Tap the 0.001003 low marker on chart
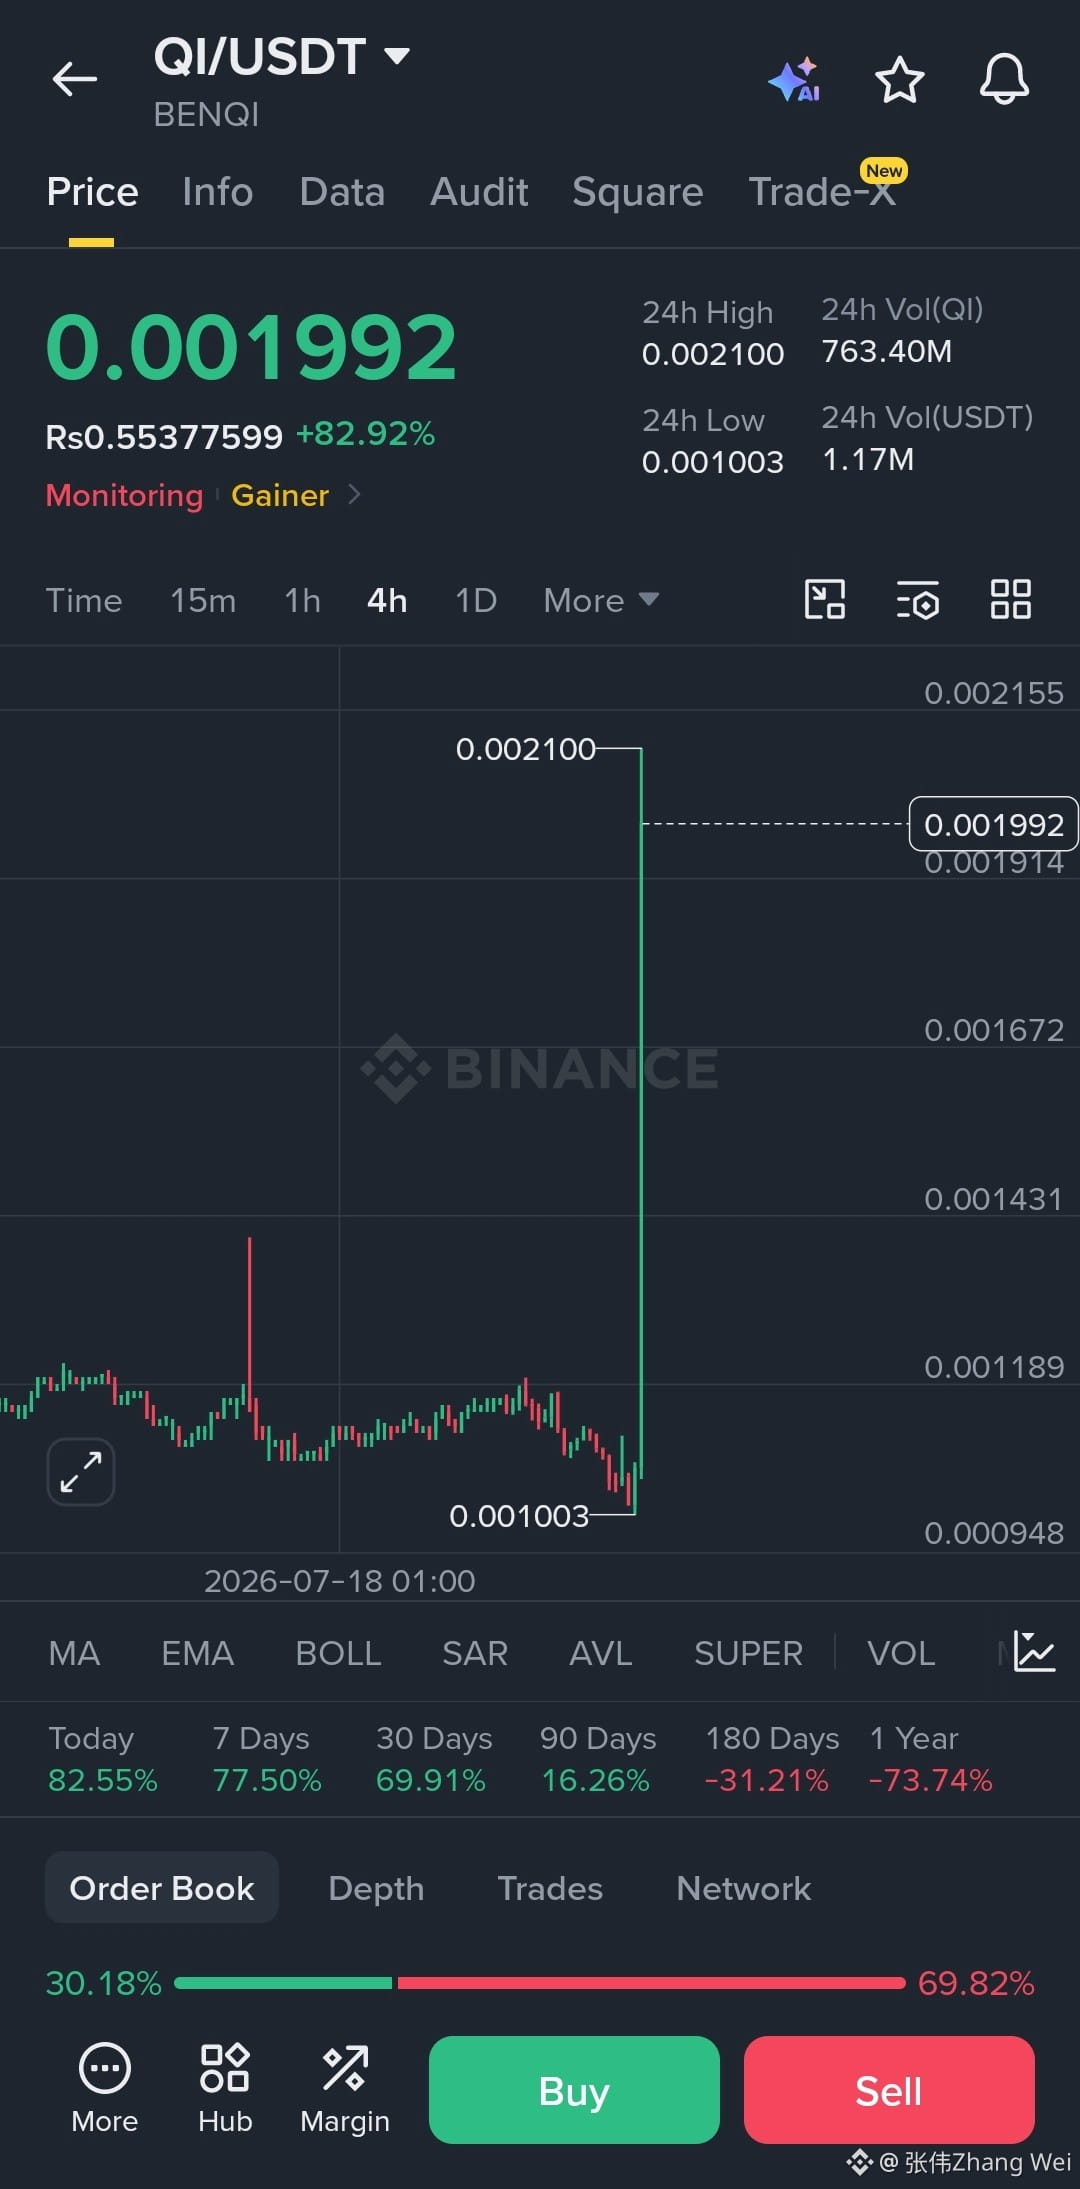Screen dimensions: 1080x2189 (x=519, y=1516)
